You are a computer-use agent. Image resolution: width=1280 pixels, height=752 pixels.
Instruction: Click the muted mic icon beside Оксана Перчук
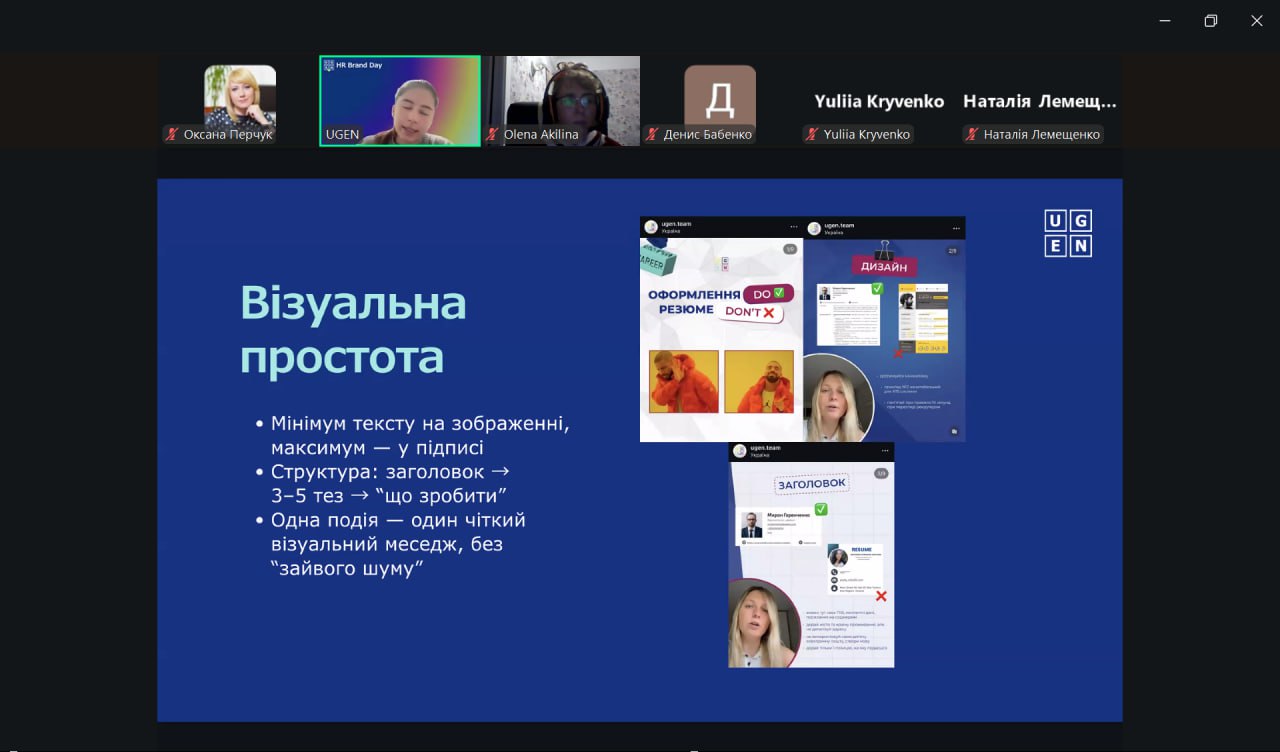(173, 135)
